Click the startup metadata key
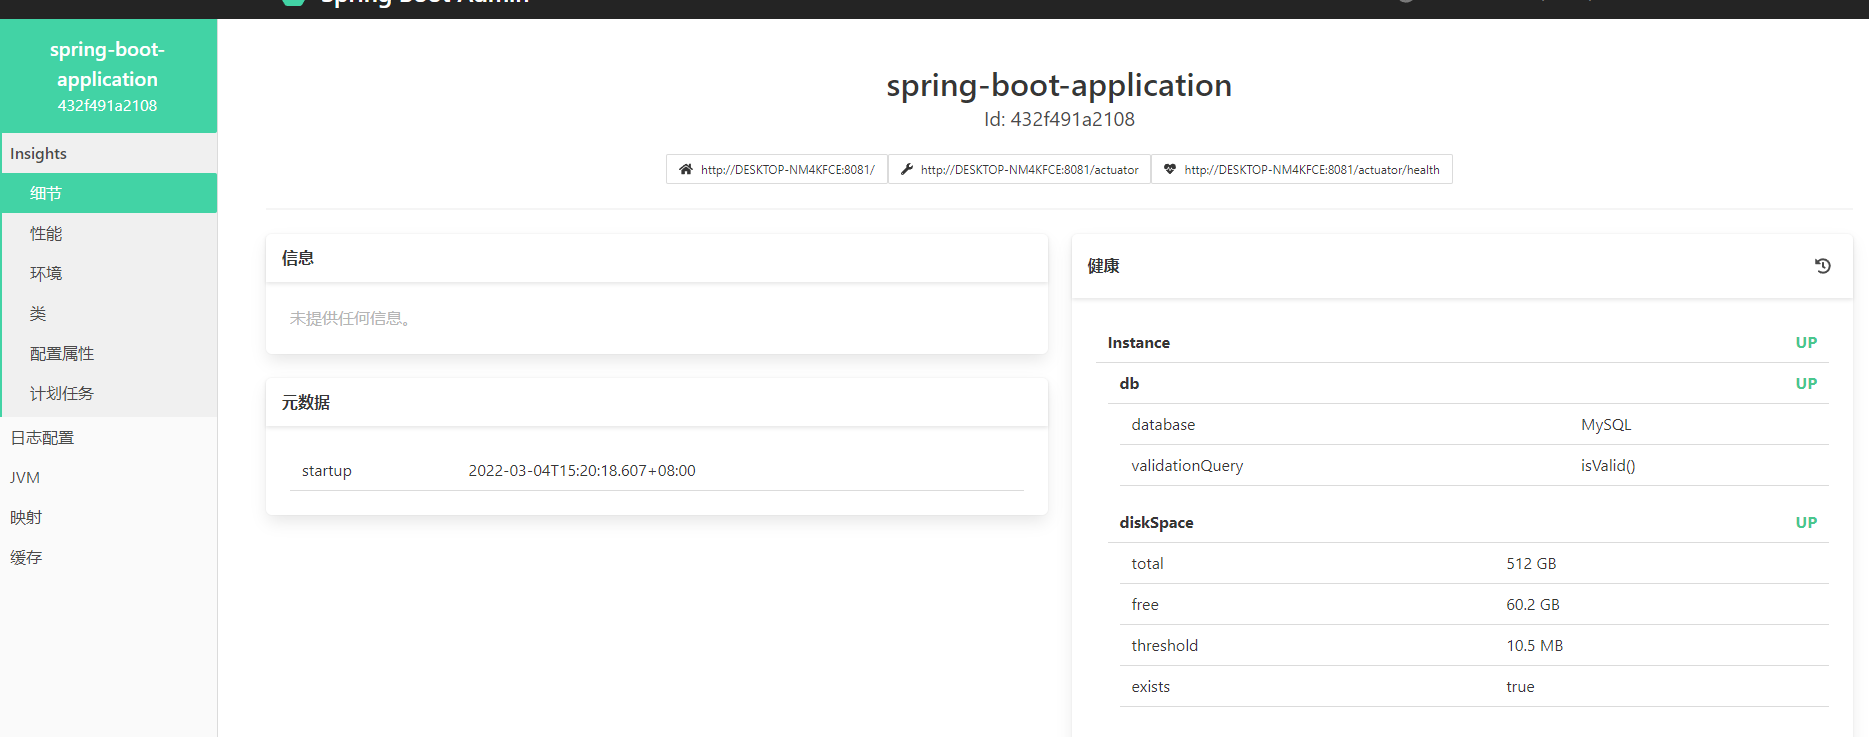This screenshot has height=737, width=1869. pos(327,470)
